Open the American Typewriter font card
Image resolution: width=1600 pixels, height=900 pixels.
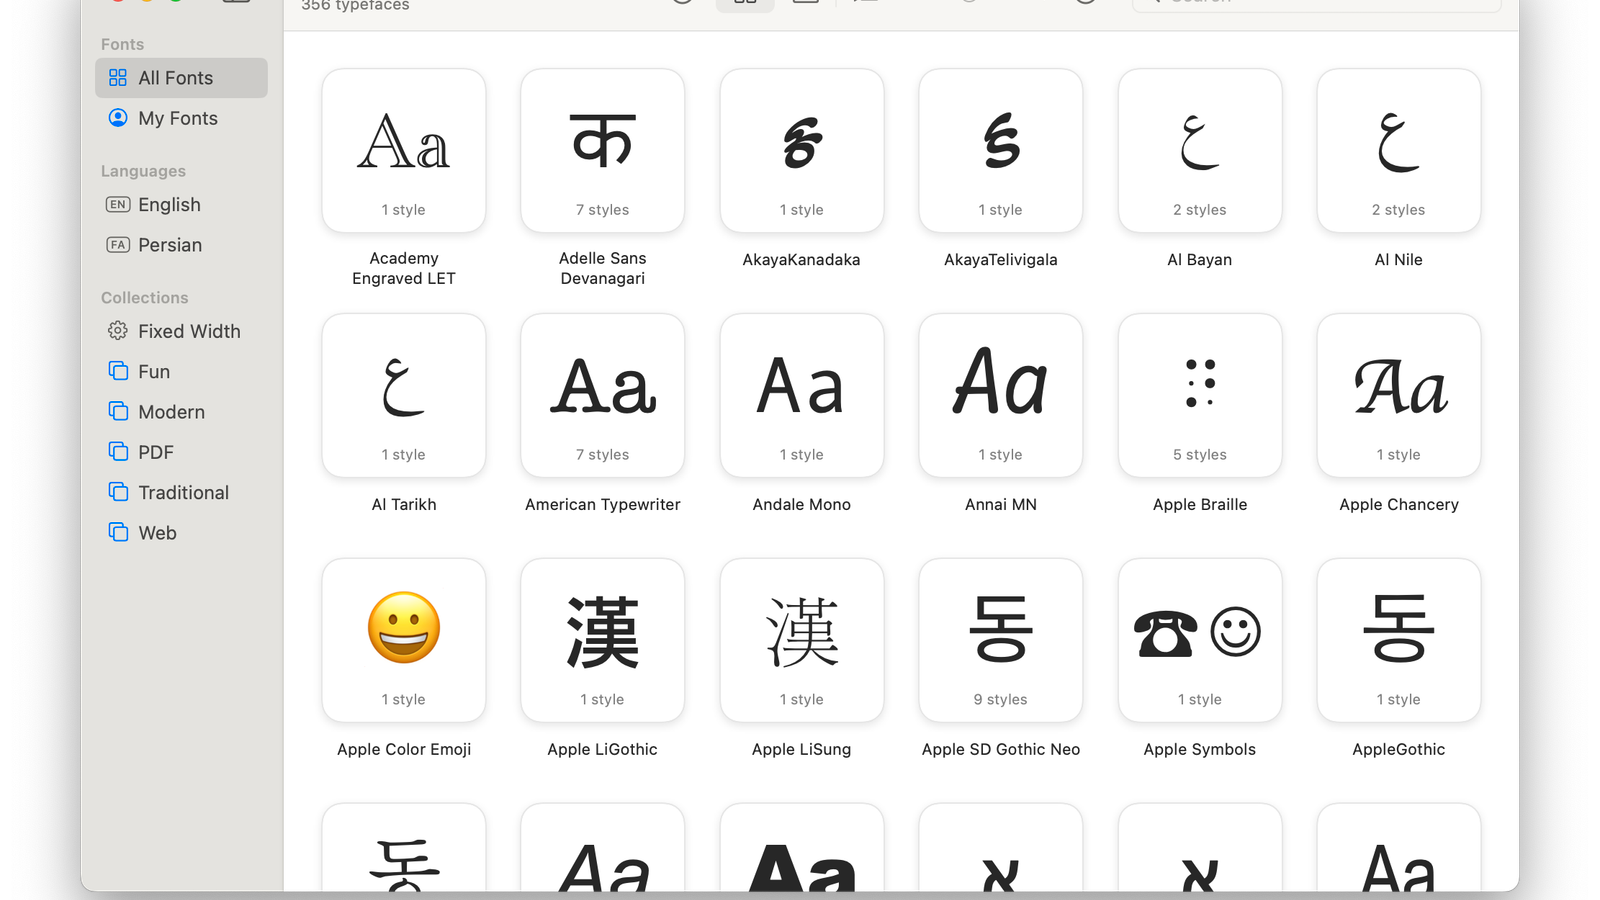click(x=602, y=395)
